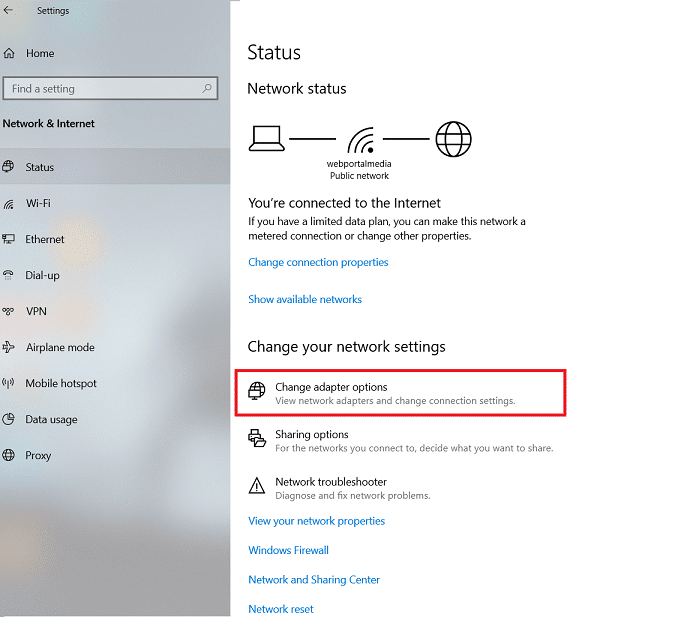Click the Data usage pie icon
Viewport: 684px width, 617px height.
point(8,419)
